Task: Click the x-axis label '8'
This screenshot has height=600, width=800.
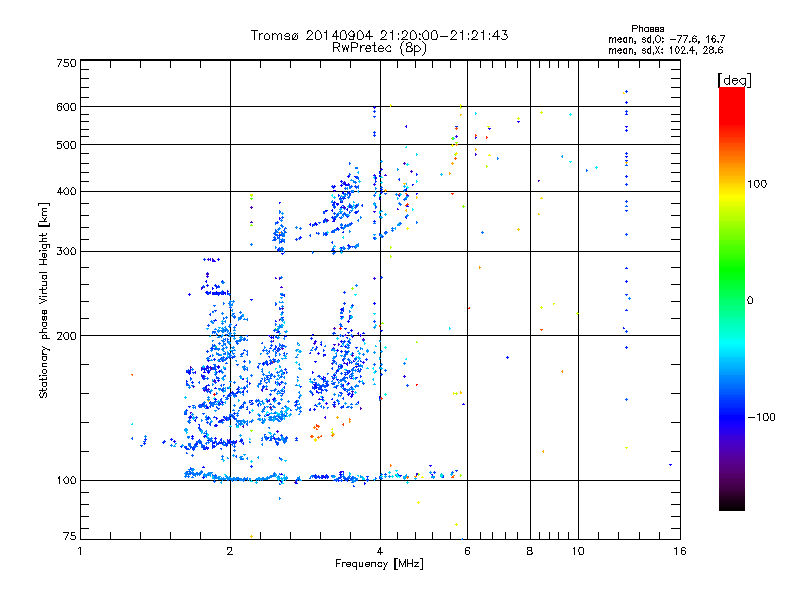Action: [x=530, y=551]
